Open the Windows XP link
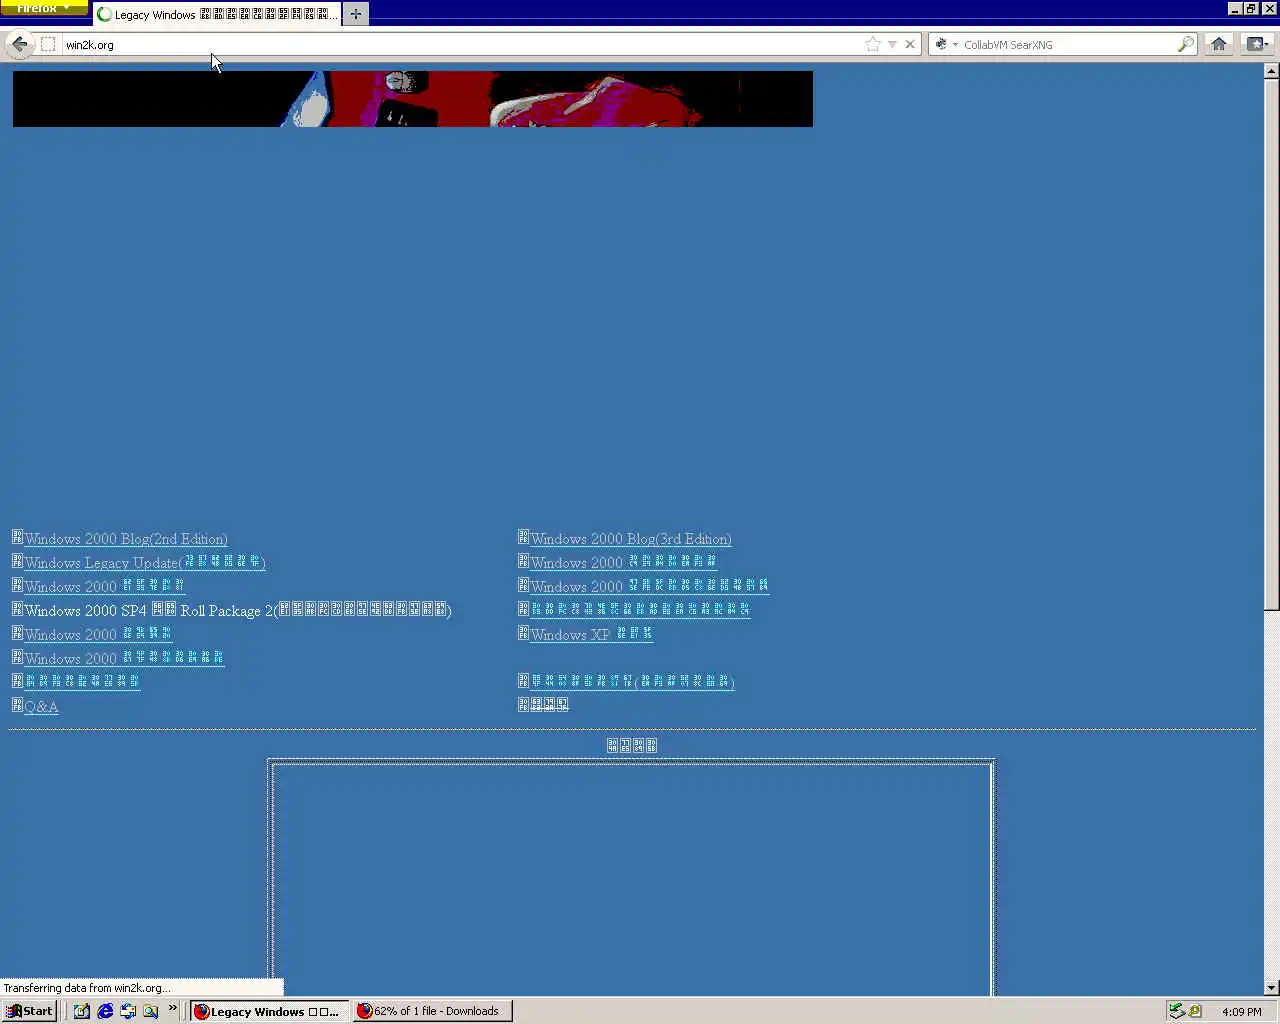This screenshot has height=1024, width=1280. (591, 634)
